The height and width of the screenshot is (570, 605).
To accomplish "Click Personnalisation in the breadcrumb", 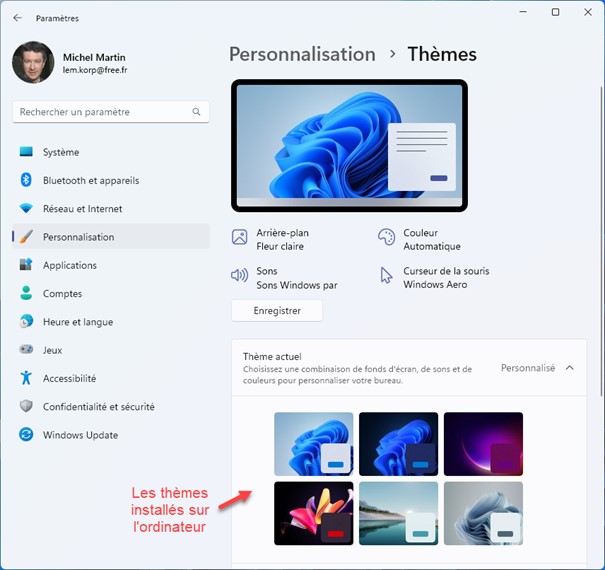I will 302,54.
